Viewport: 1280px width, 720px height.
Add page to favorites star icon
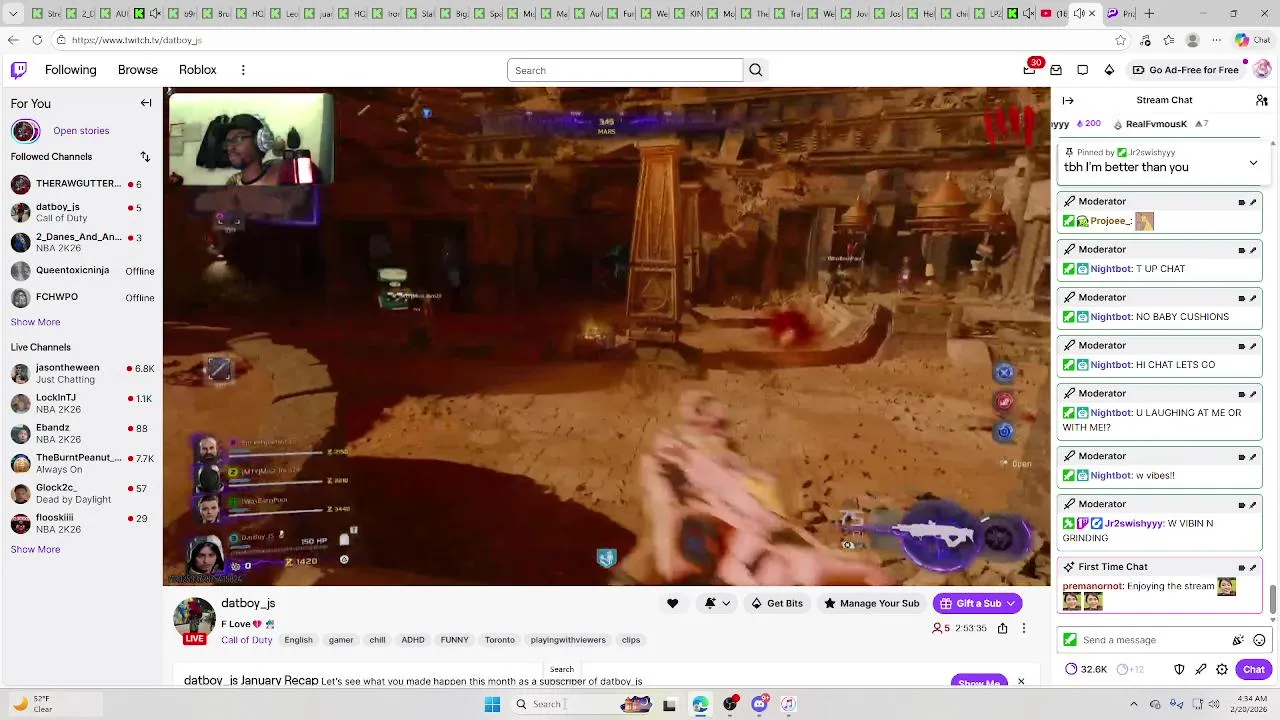(x=1121, y=40)
